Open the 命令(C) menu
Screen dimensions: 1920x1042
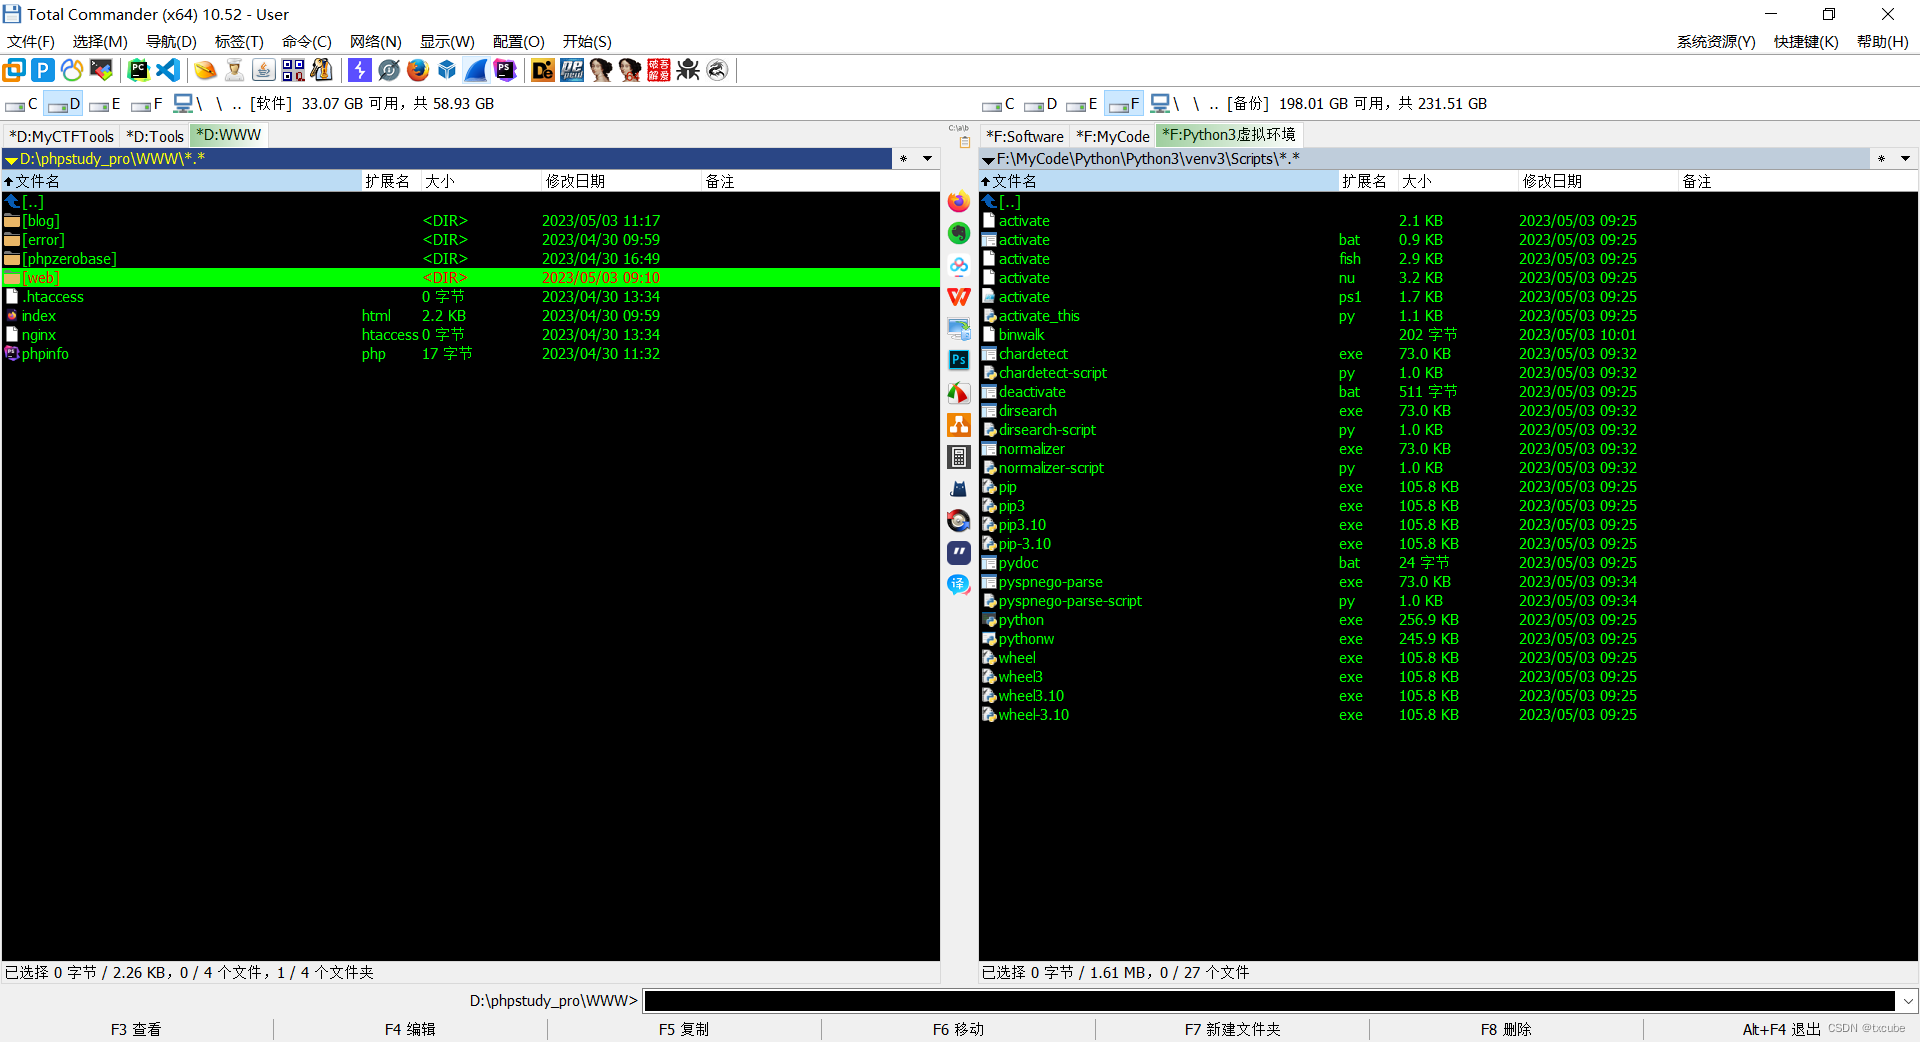click(x=306, y=42)
